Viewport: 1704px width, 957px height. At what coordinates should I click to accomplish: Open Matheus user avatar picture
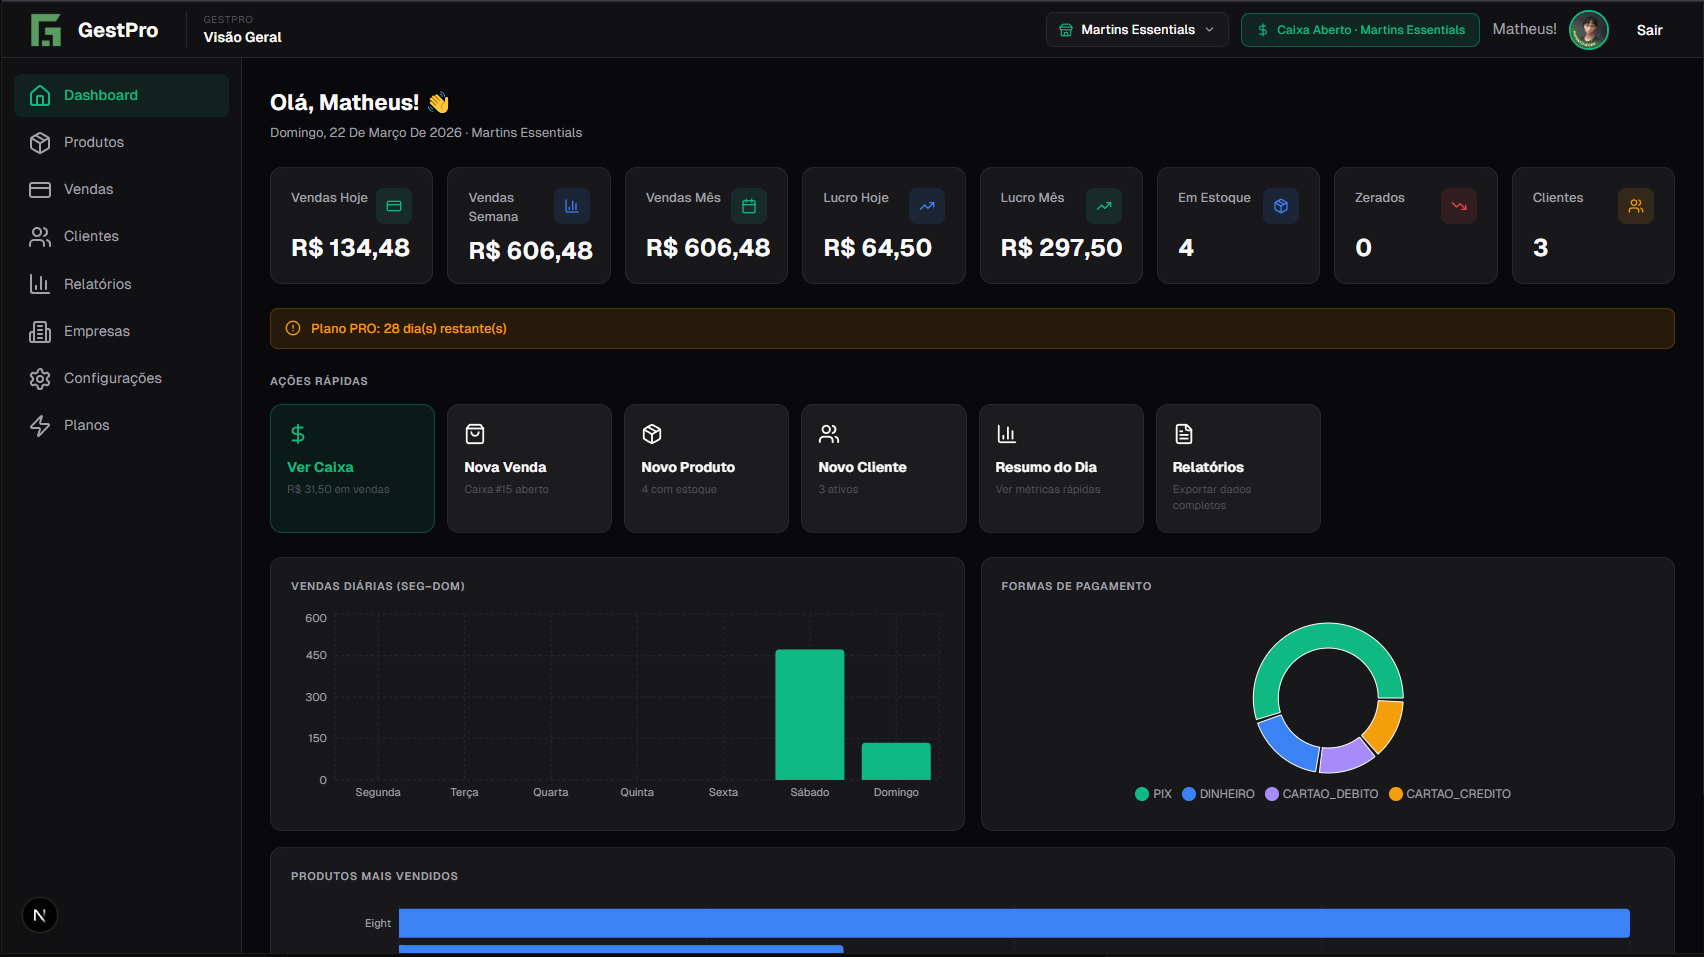tap(1588, 30)
